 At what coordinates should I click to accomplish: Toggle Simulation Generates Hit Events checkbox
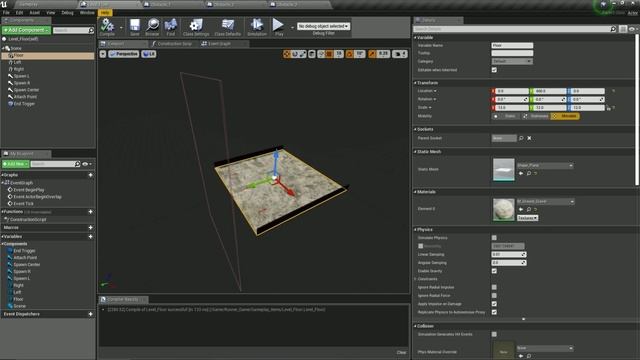point(494,334)
